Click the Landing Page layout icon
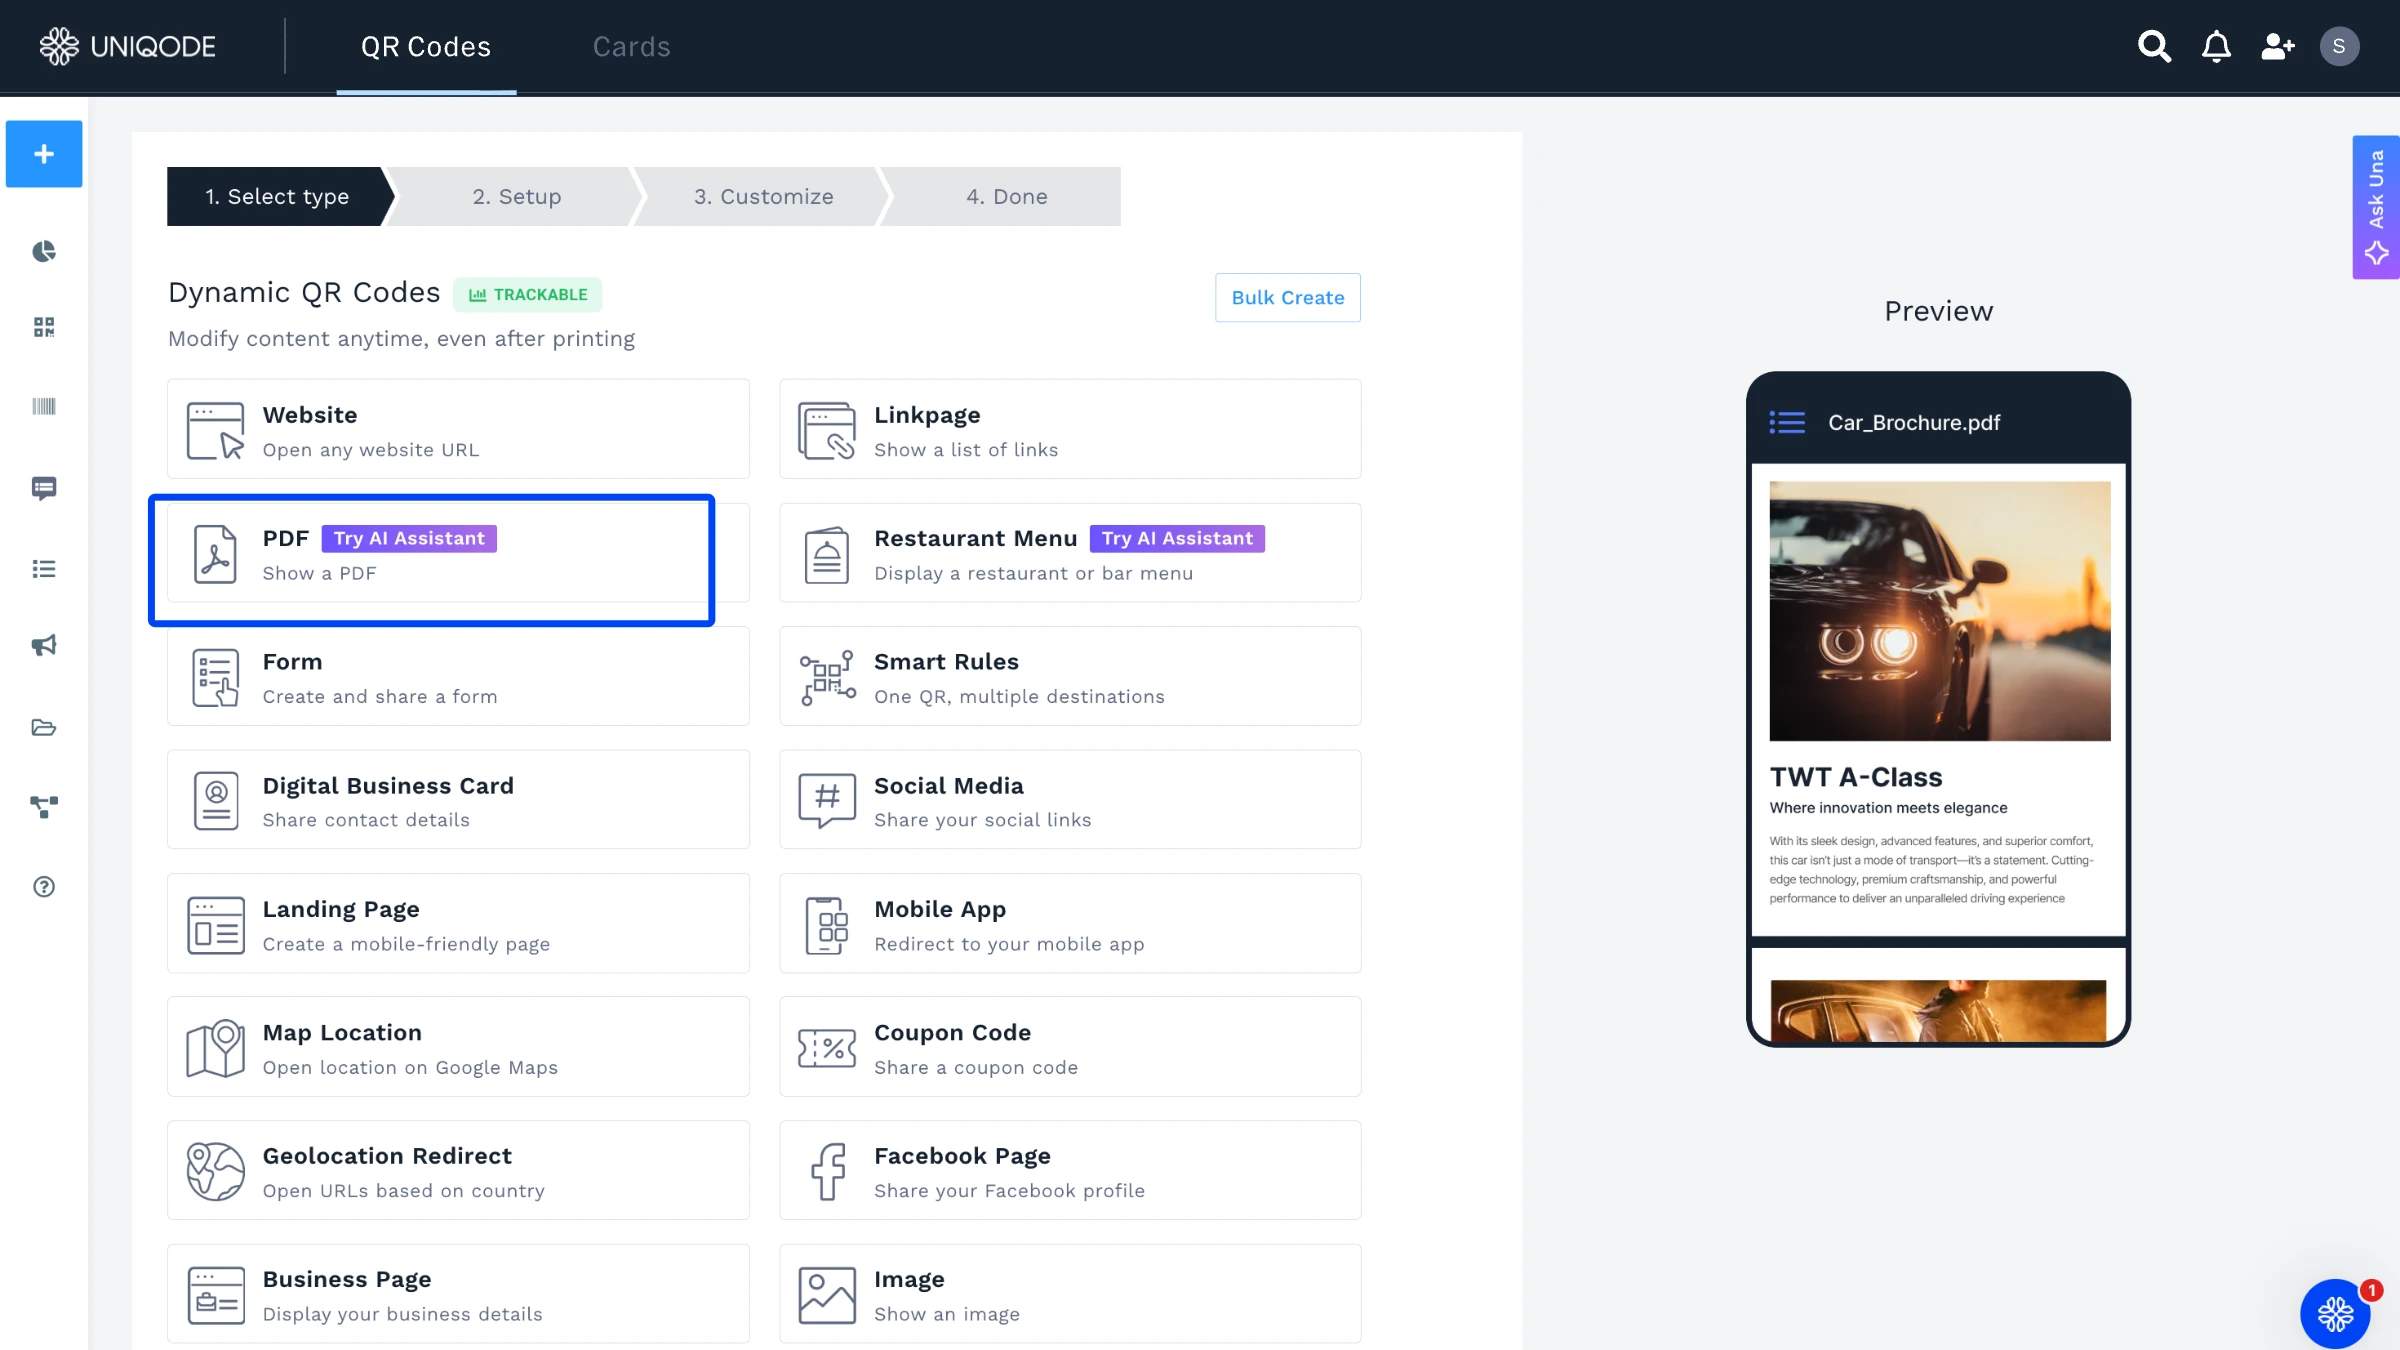 [x=215, y=925]
